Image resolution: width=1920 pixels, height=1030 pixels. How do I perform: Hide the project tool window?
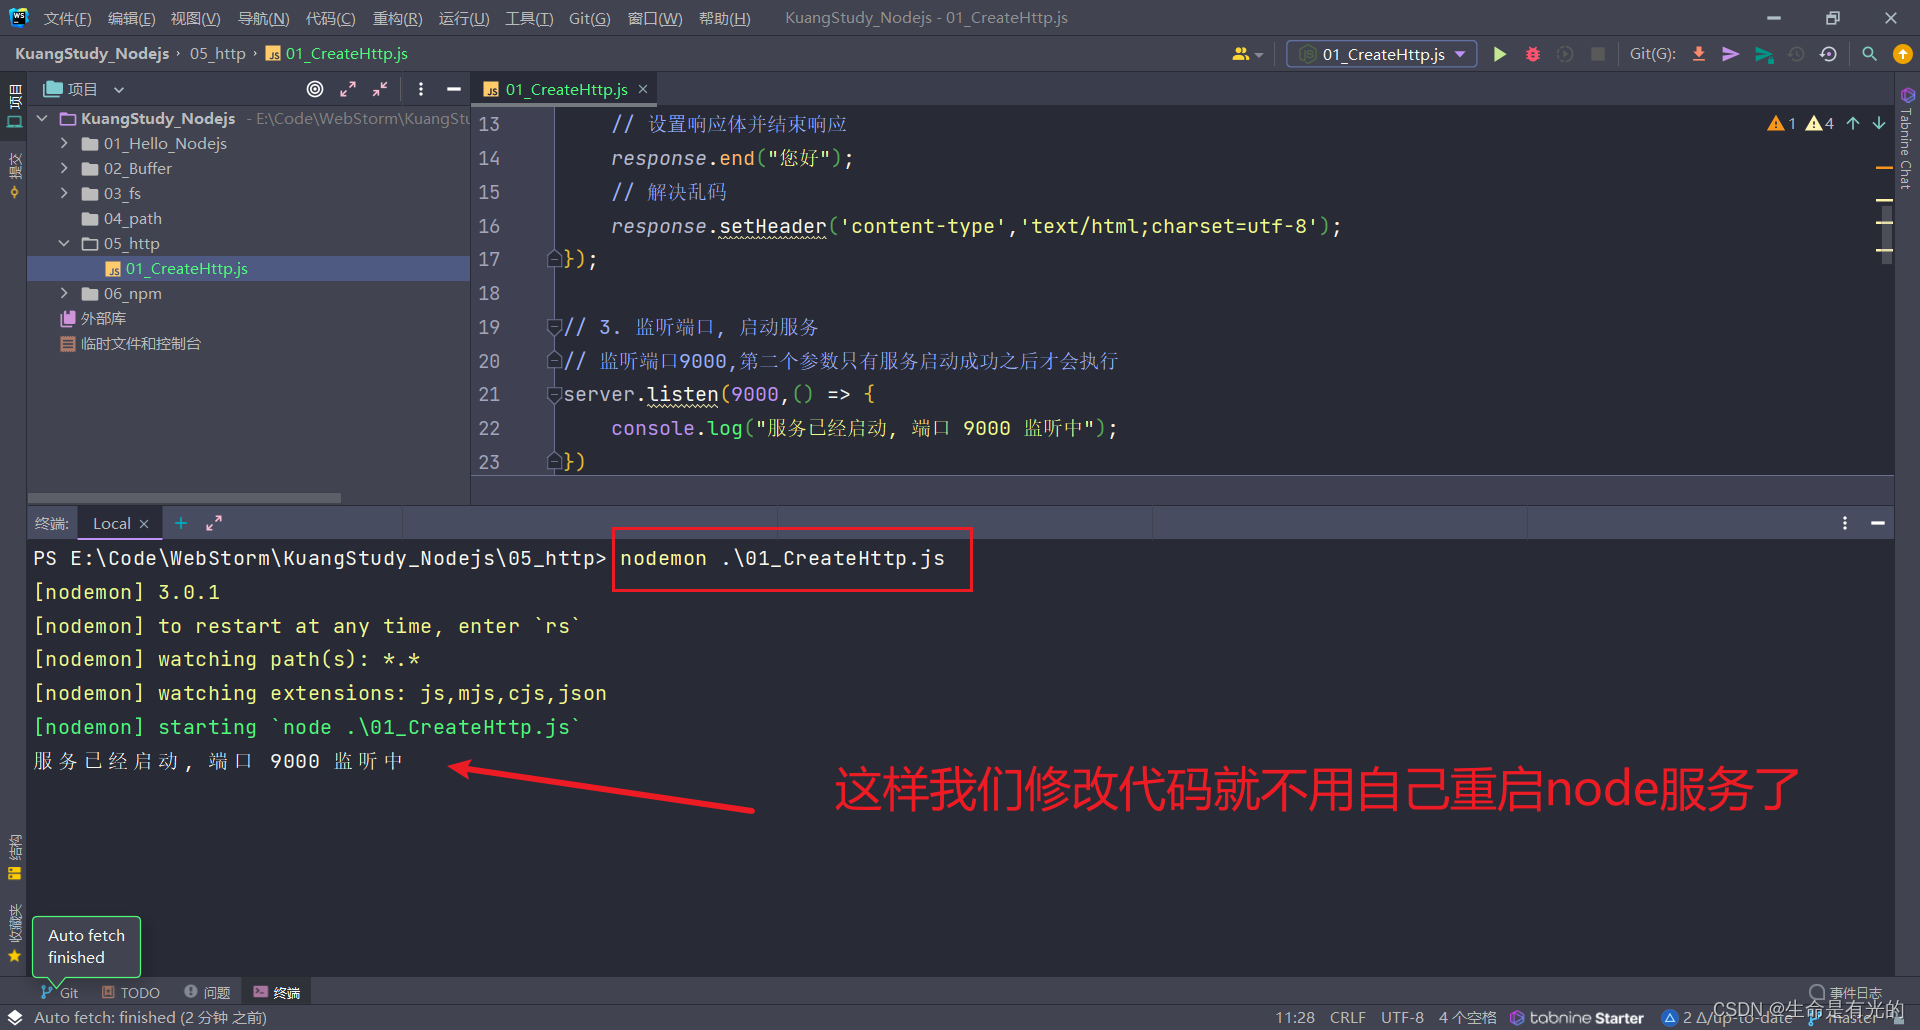tap(453, 89)
